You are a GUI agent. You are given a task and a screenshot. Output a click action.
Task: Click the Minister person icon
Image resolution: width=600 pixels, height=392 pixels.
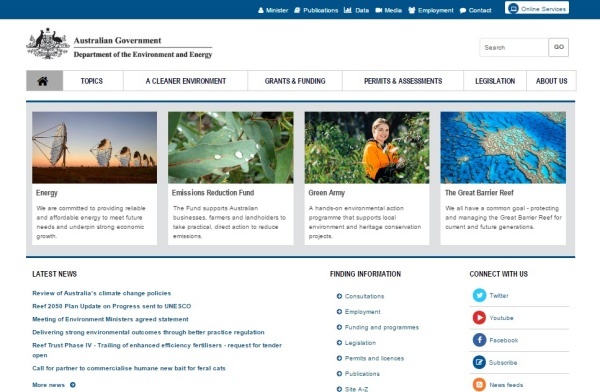(x=261, y=10)
